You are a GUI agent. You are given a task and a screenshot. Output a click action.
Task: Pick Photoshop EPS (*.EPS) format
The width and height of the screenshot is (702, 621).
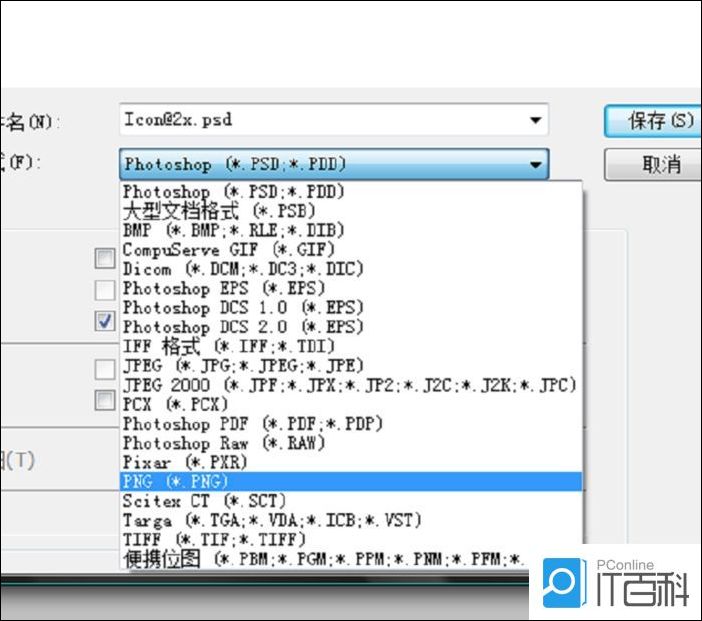[351, 288]
